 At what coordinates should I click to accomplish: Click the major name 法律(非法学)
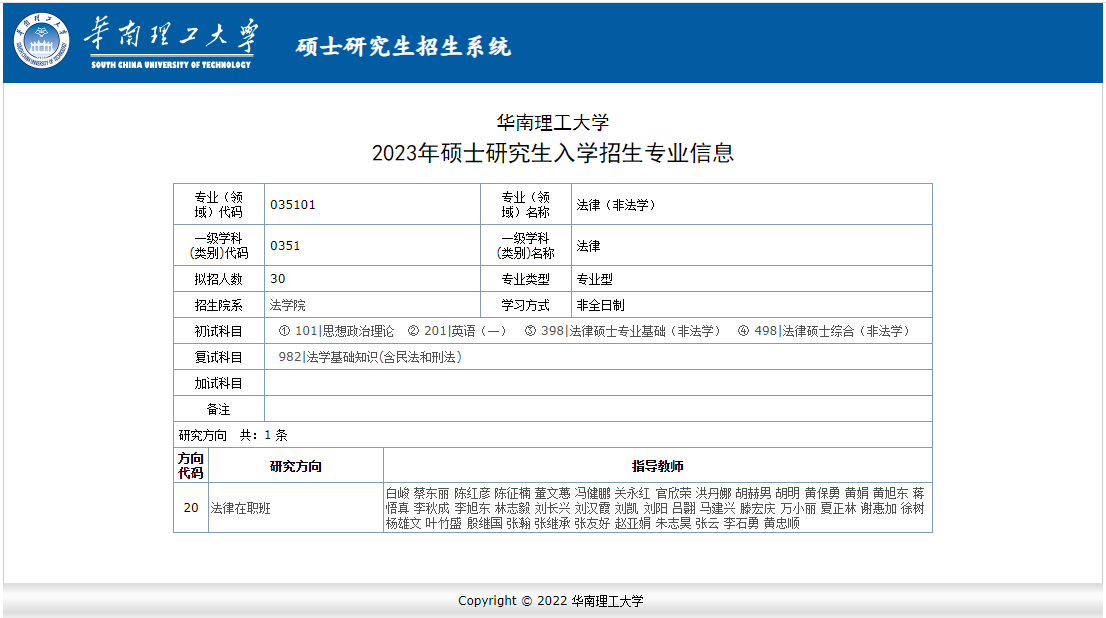[616, 205]
